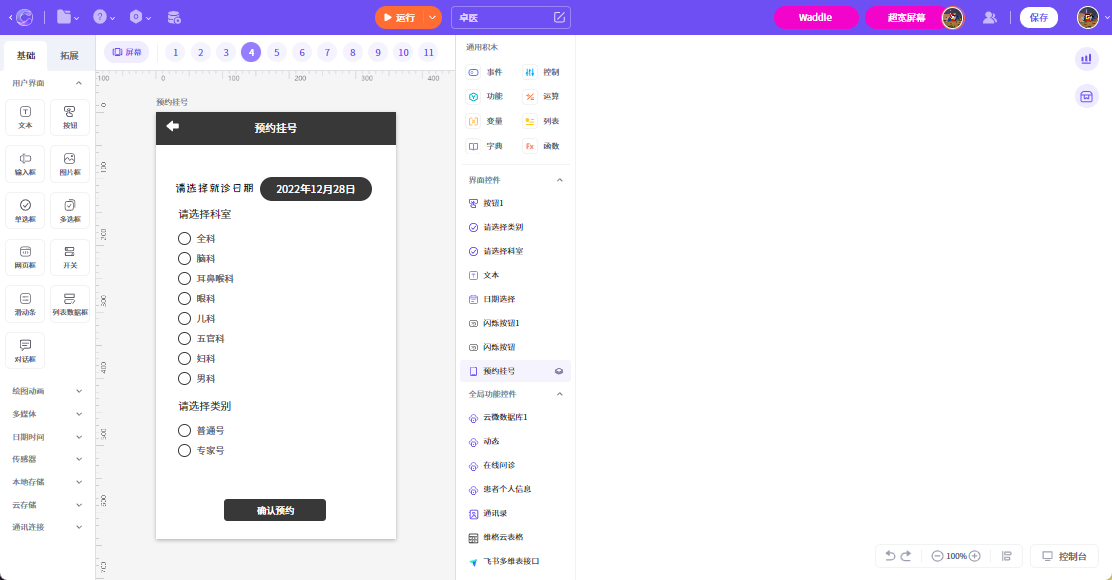Click the back arrow in 预约挂号 header
Image resolution: width=1112 pixels, height=580 pixels.
tap(172, 126)
